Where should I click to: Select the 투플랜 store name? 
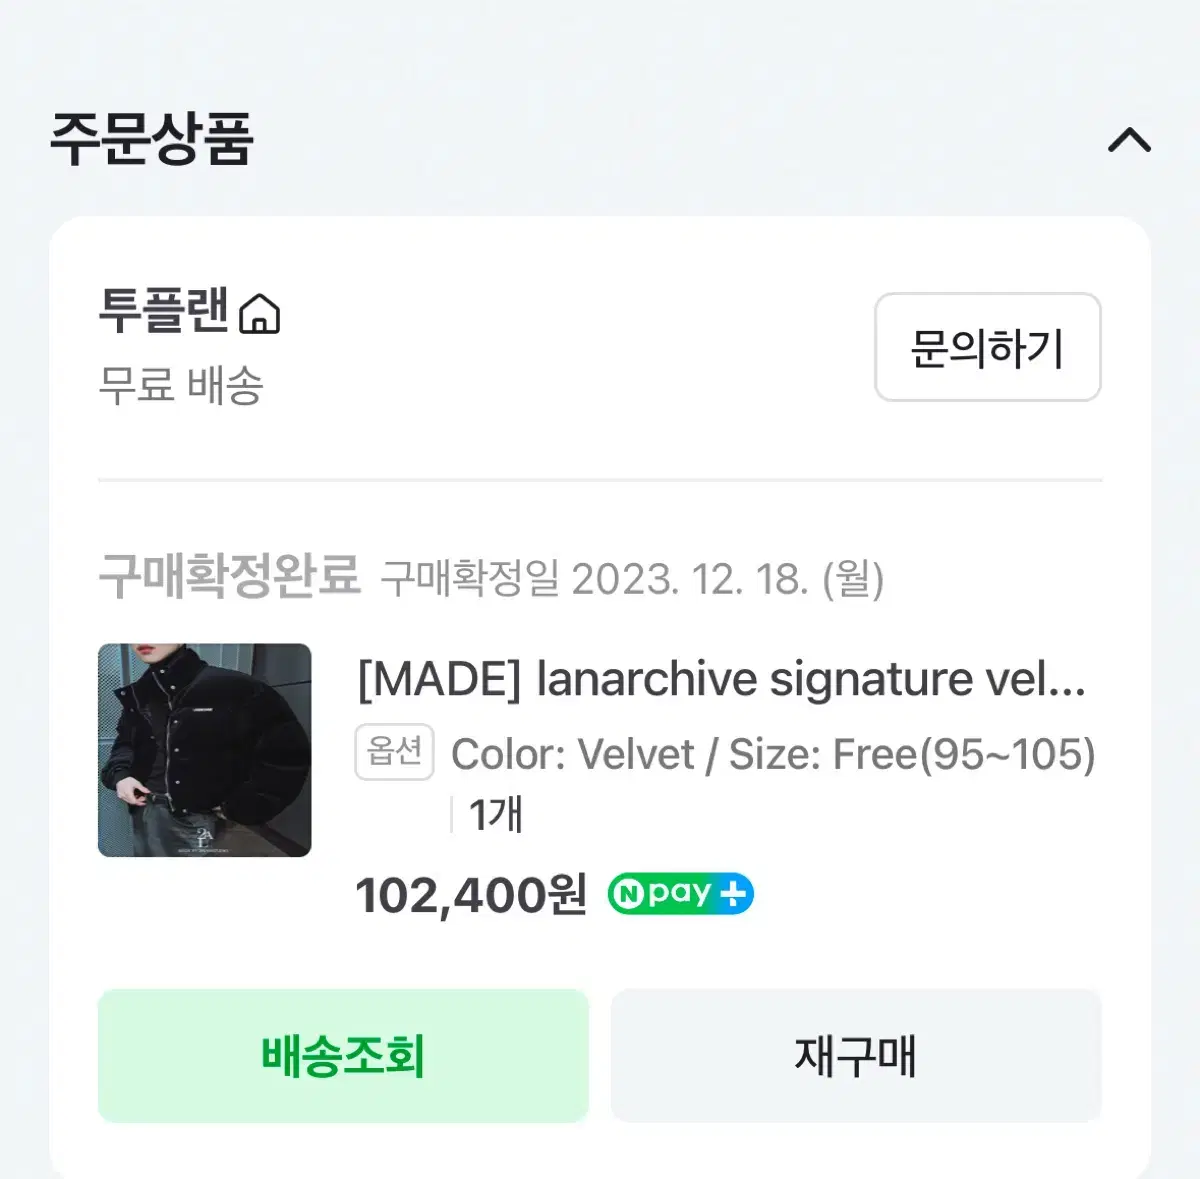pos(165,311)
